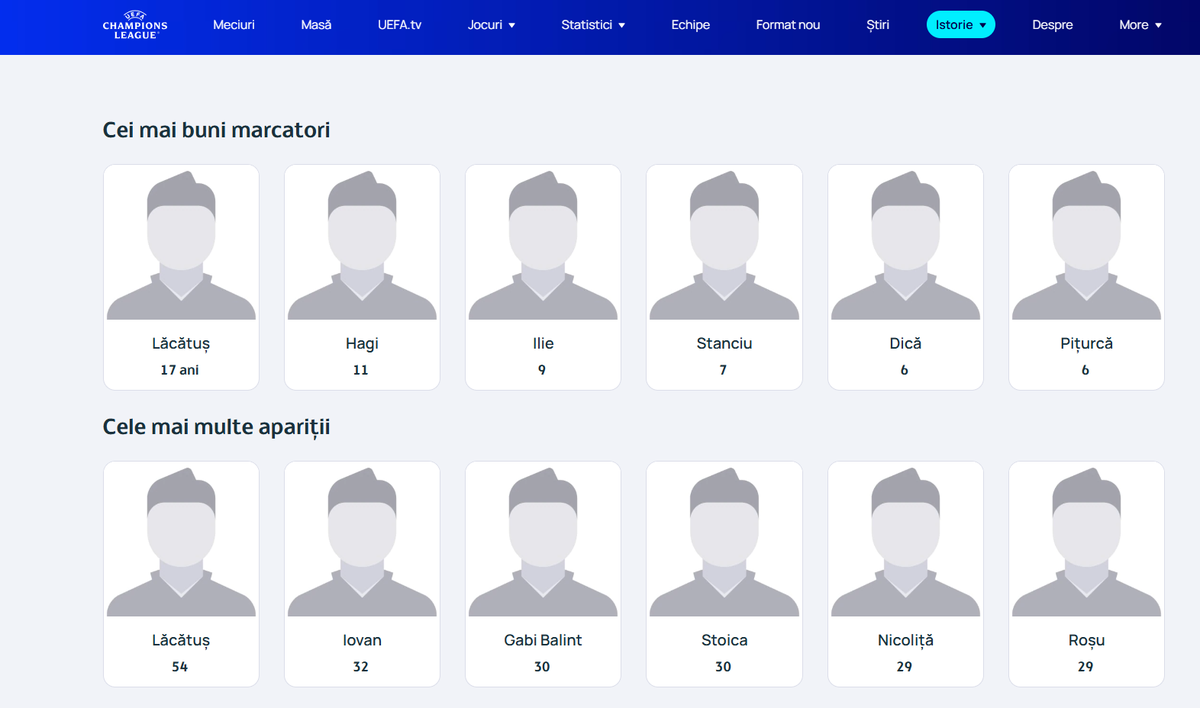Click the UEFA Champions League logo
Image resolution: width=1200 pixels, height=708 pixels.
[x=134, y=24]
